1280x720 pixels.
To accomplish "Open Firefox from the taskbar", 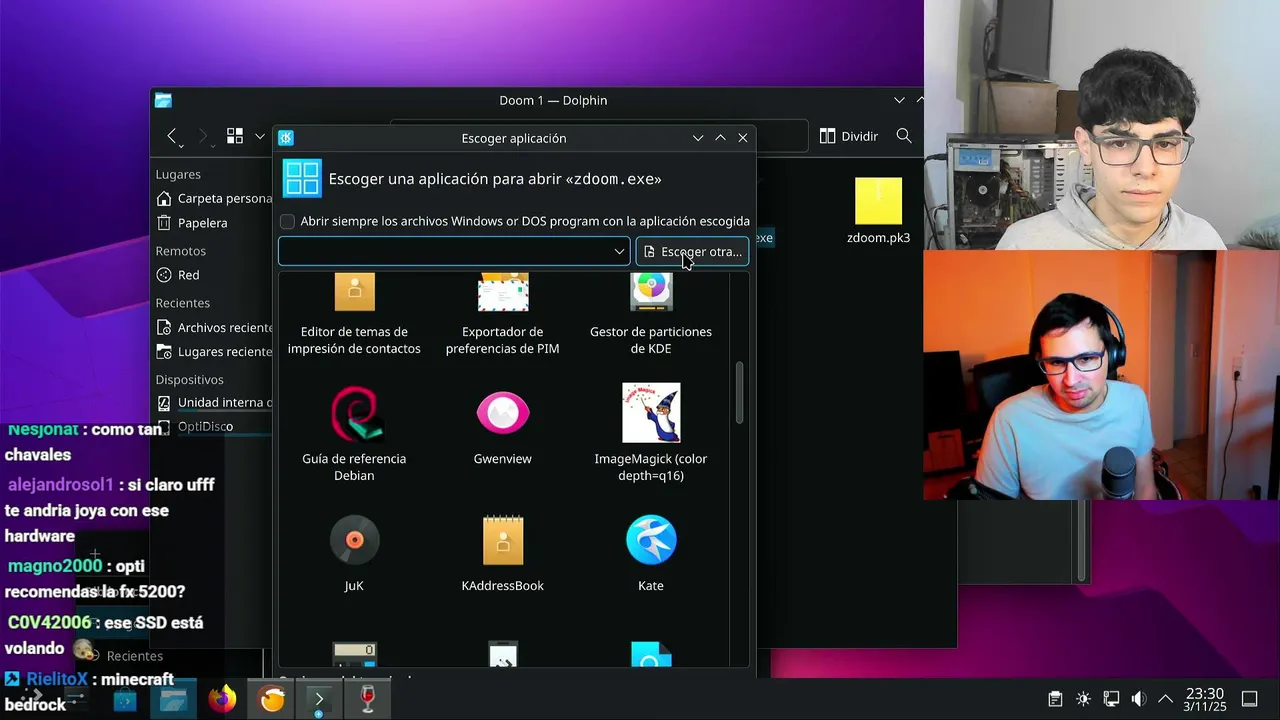I will coord(222,698).
